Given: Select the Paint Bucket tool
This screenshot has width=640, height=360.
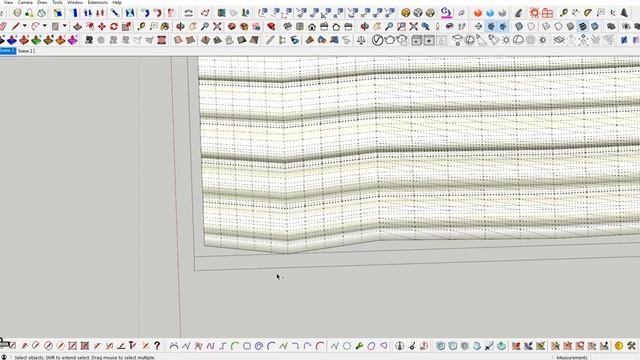Looking at the screenshot, I should 165,27.
